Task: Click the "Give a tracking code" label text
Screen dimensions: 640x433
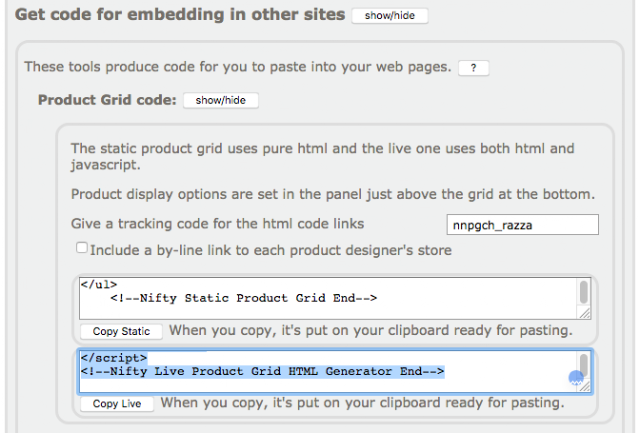Action: click(217, 224)
